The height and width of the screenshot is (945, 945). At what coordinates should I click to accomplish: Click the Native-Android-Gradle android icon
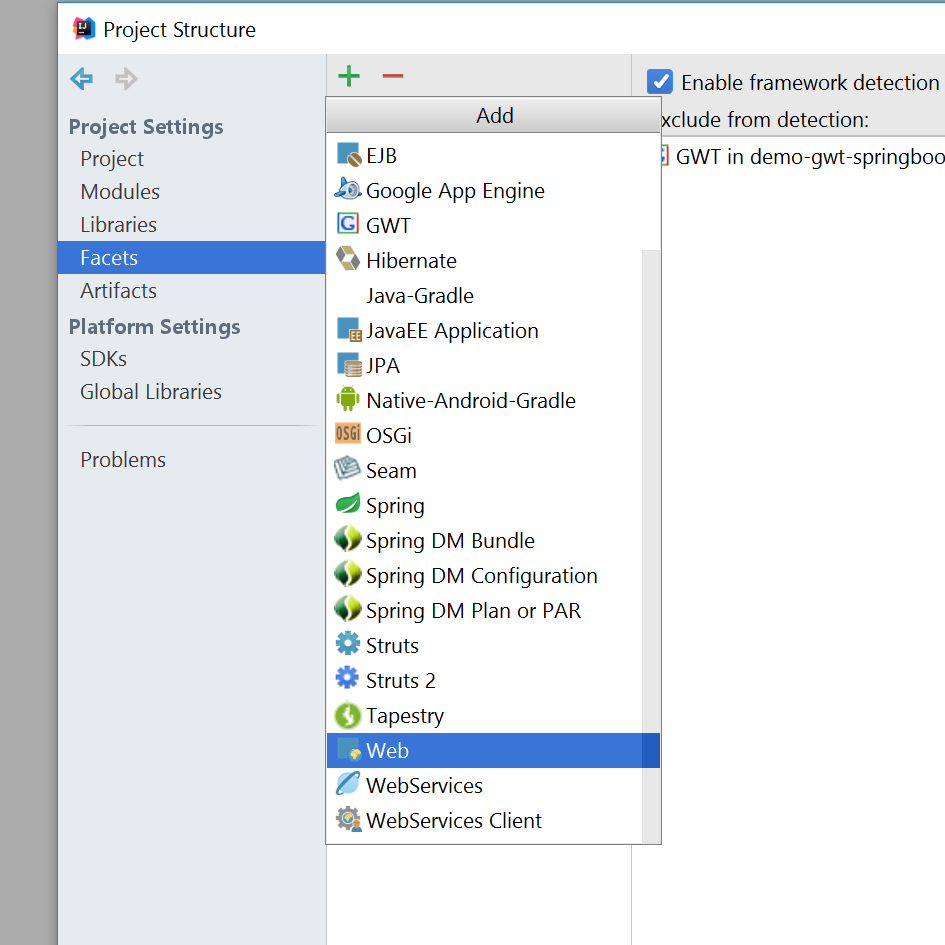point(348,399)
